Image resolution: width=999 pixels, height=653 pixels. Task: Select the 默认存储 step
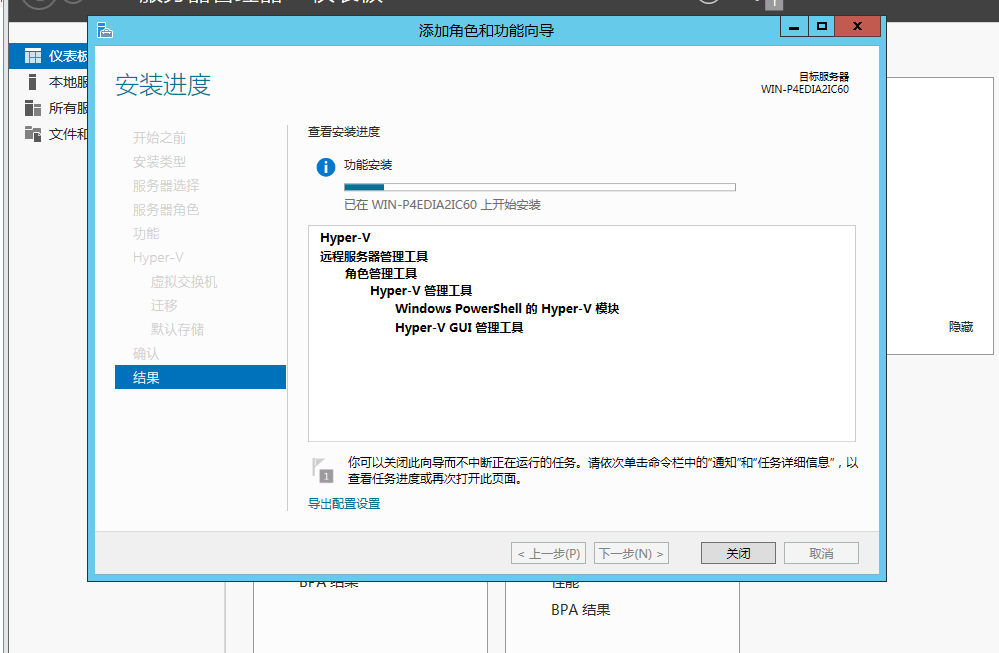click(x=177, y=329)
